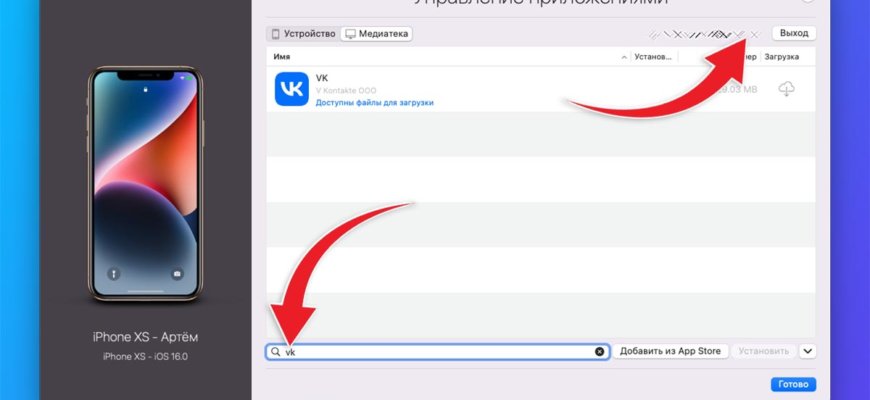Click the Готово button

pos(793,384)
